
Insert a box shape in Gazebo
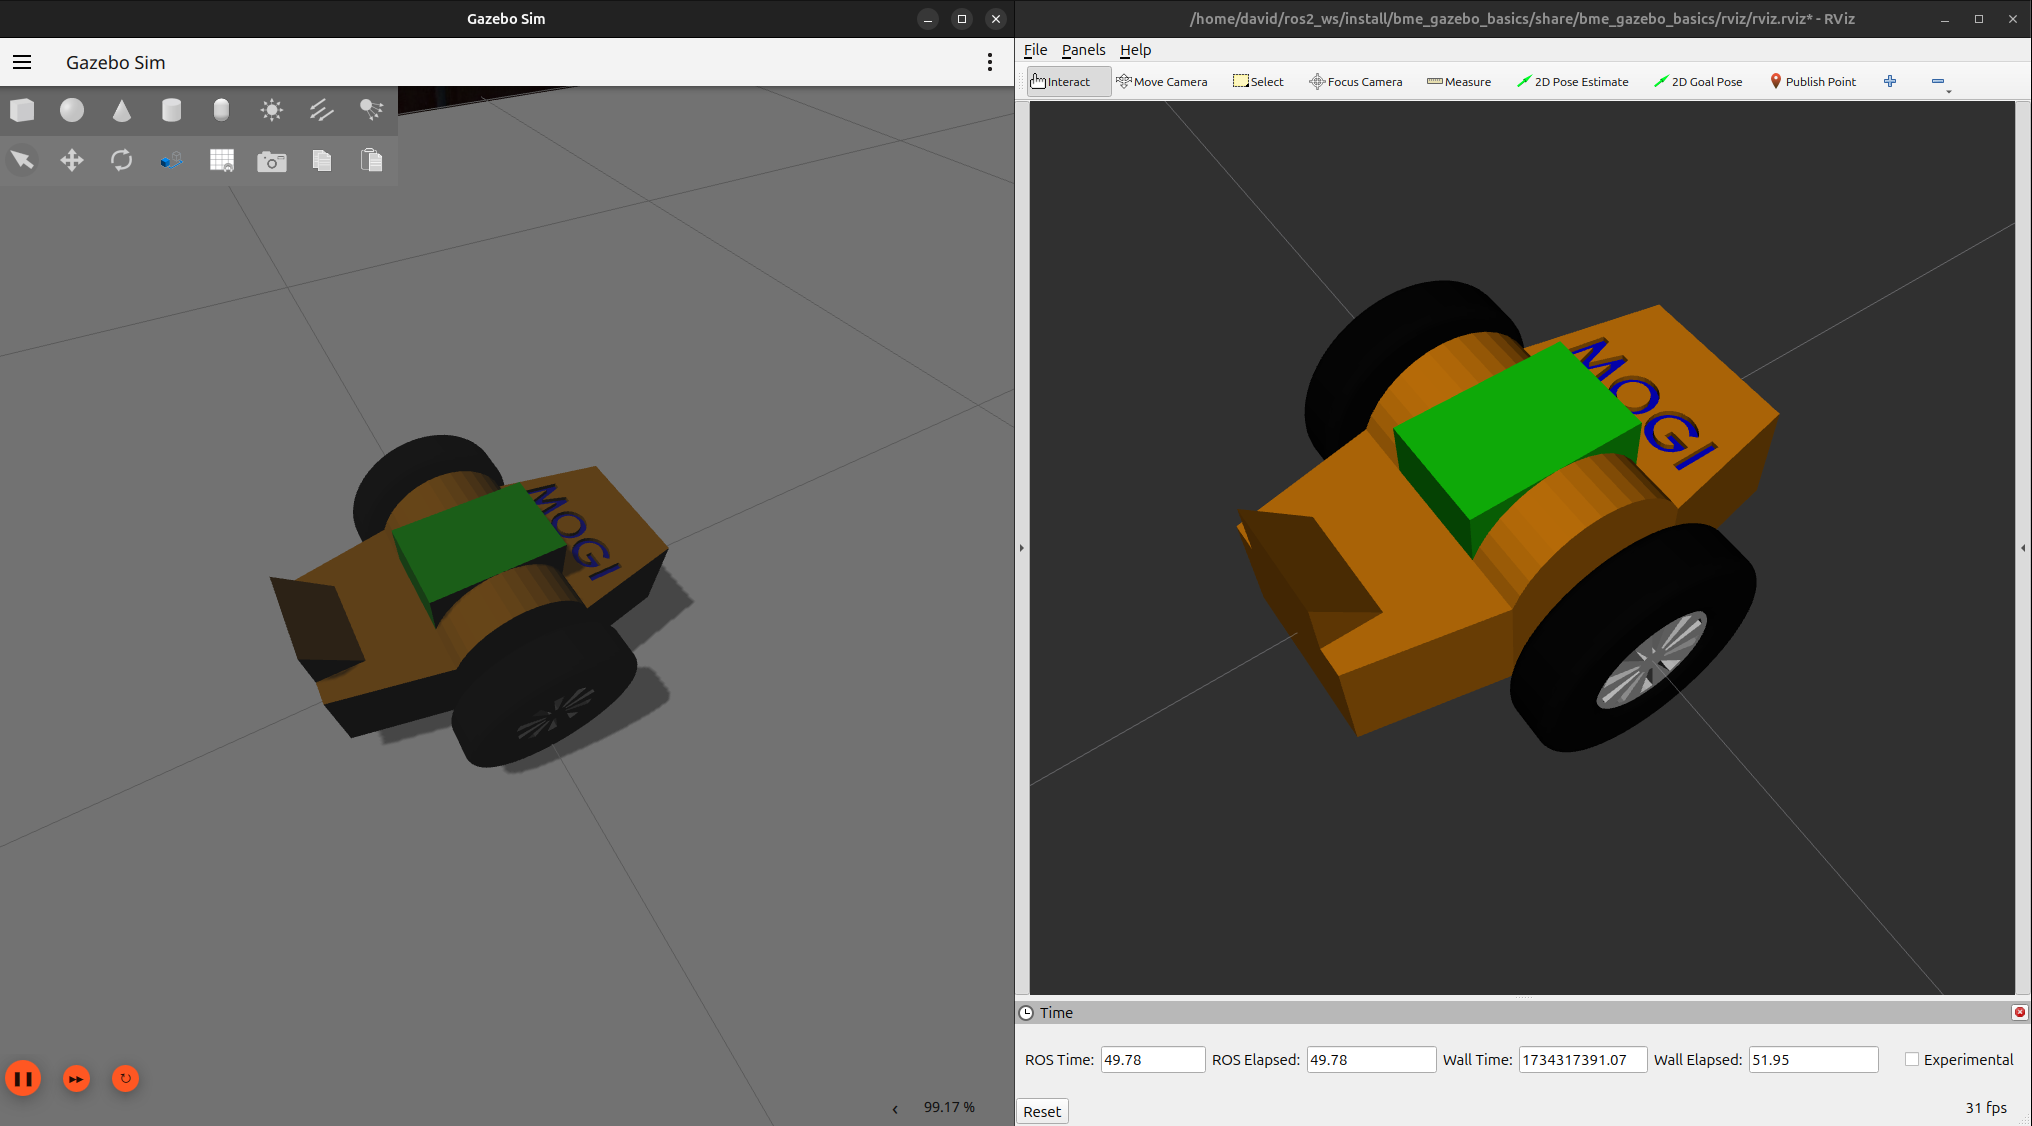(22, 110)
